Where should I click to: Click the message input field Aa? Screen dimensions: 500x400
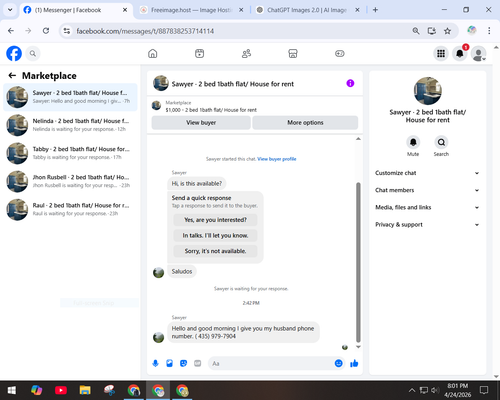272,363
